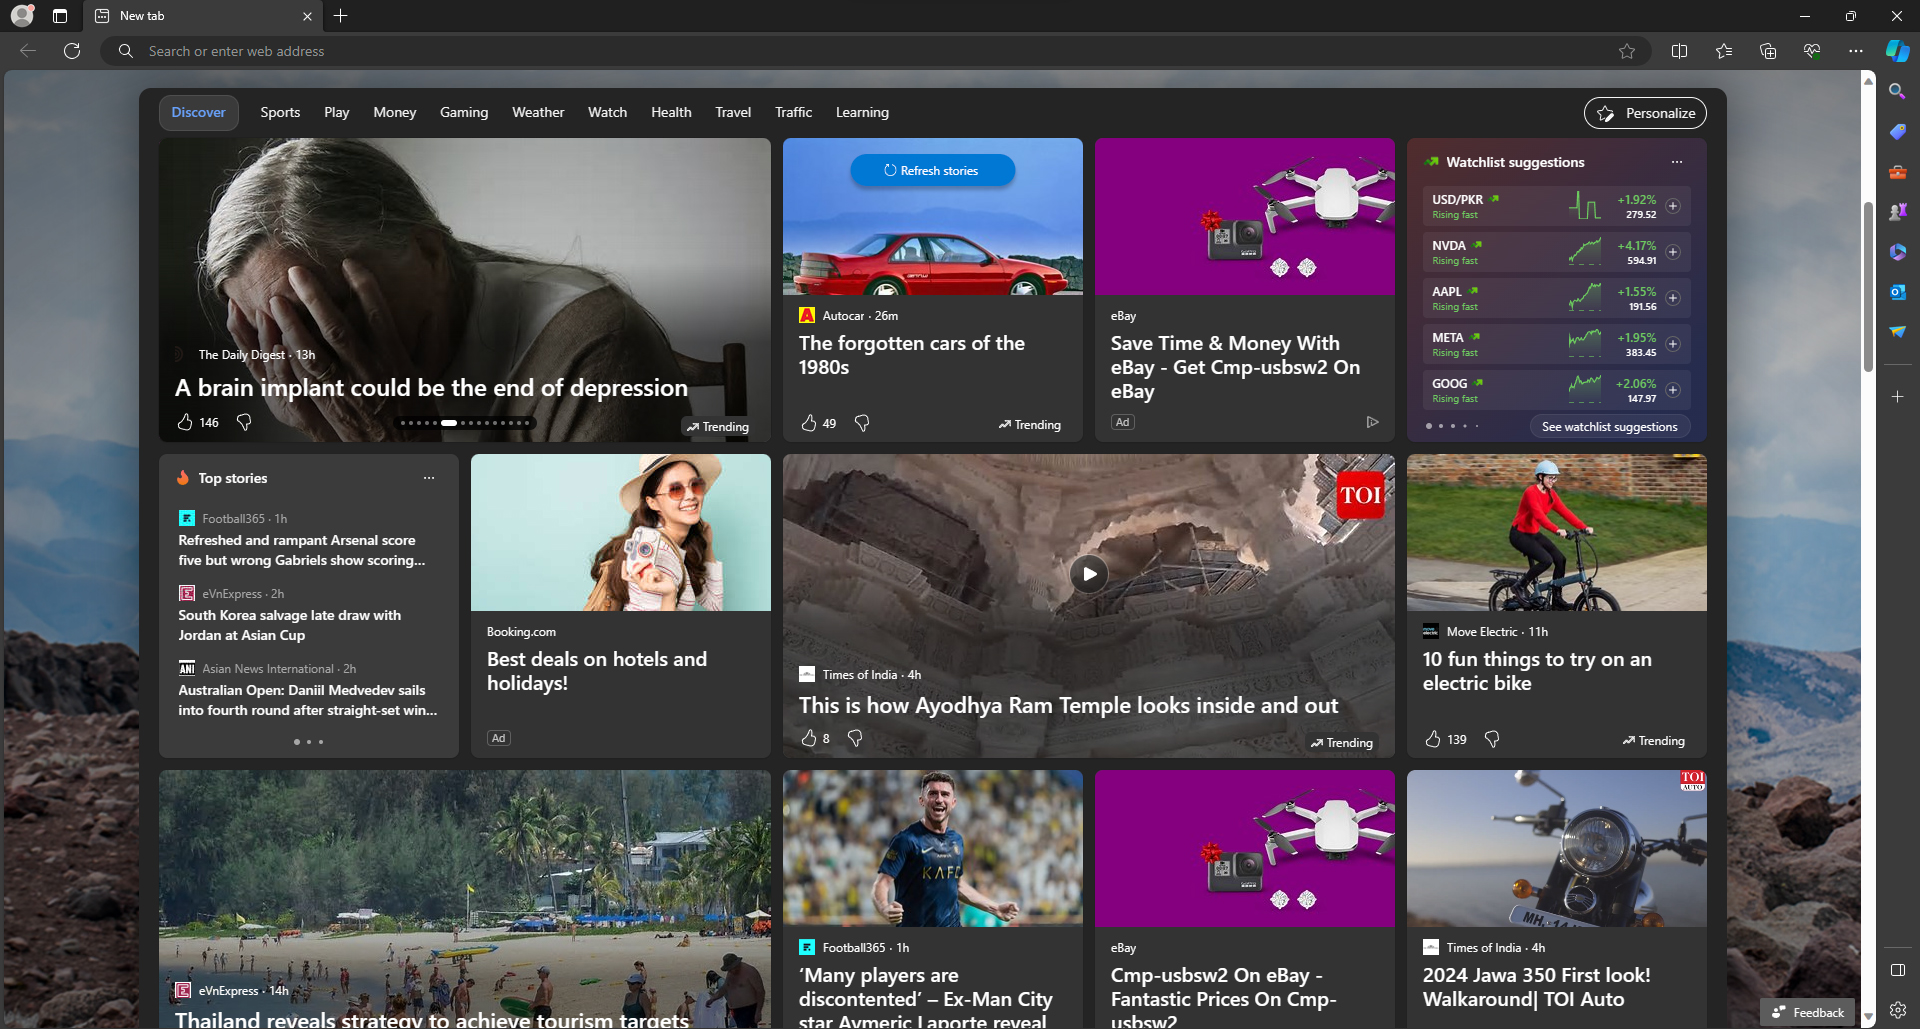1920x1029 pixels.
Task: Switch to the Money tab
Action: tap(395, 112)
